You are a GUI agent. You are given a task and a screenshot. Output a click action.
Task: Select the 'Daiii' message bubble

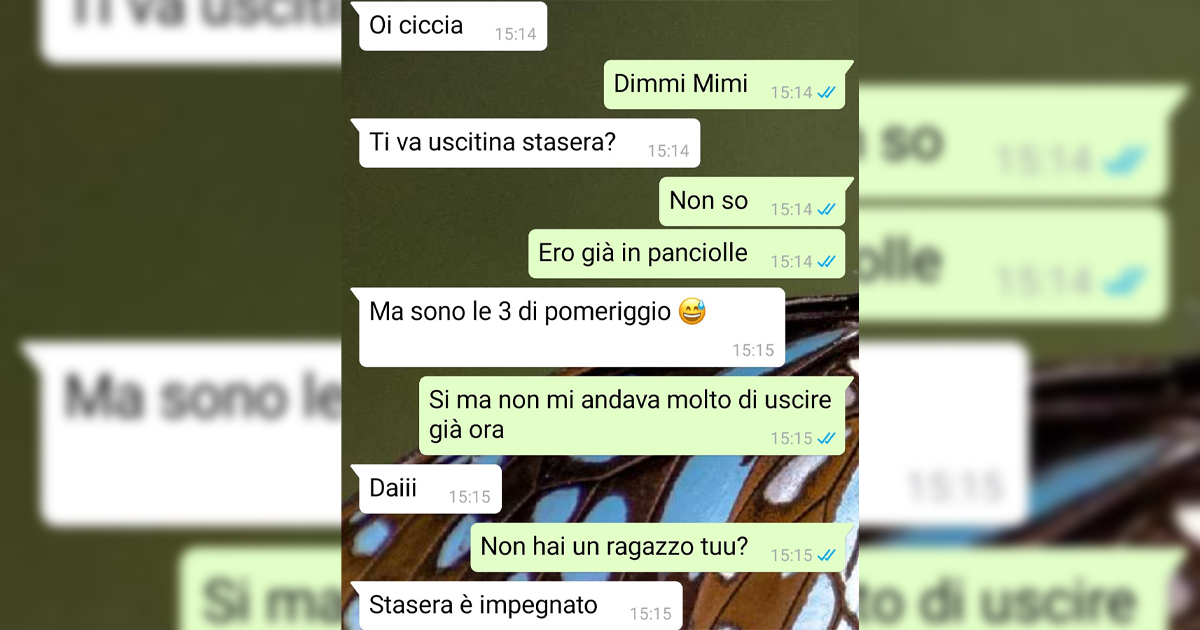tap(430, 489)
